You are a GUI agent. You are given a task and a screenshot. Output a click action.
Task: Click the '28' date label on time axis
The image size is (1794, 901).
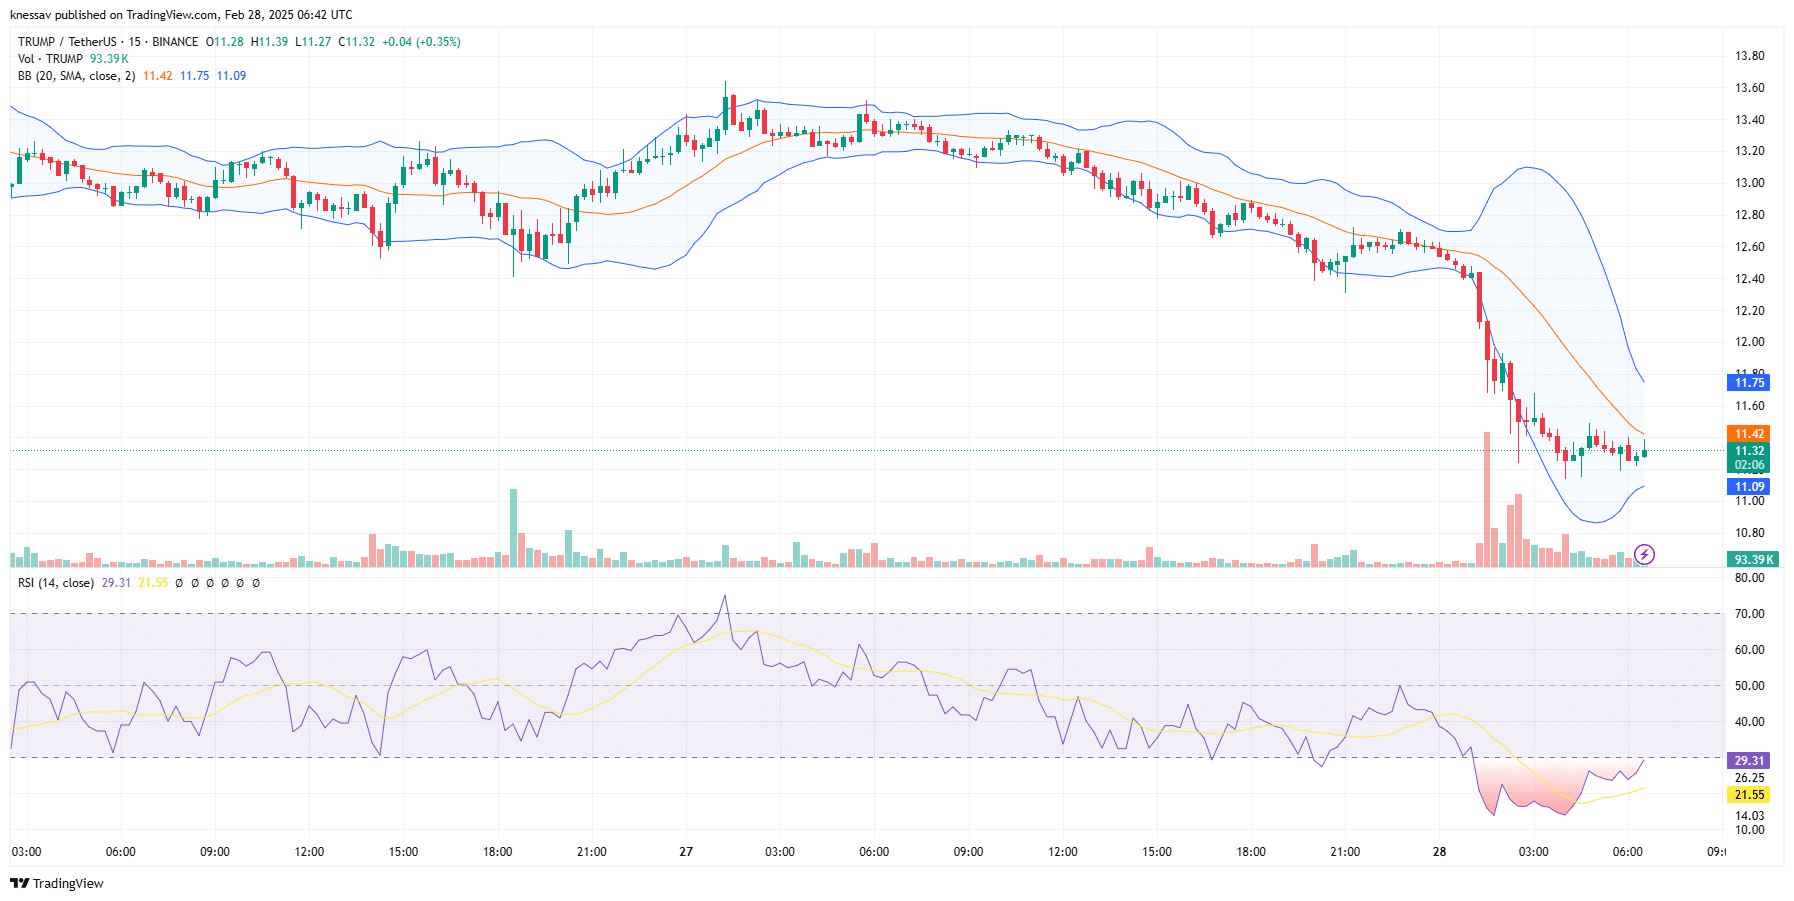tap(1439, 852)
